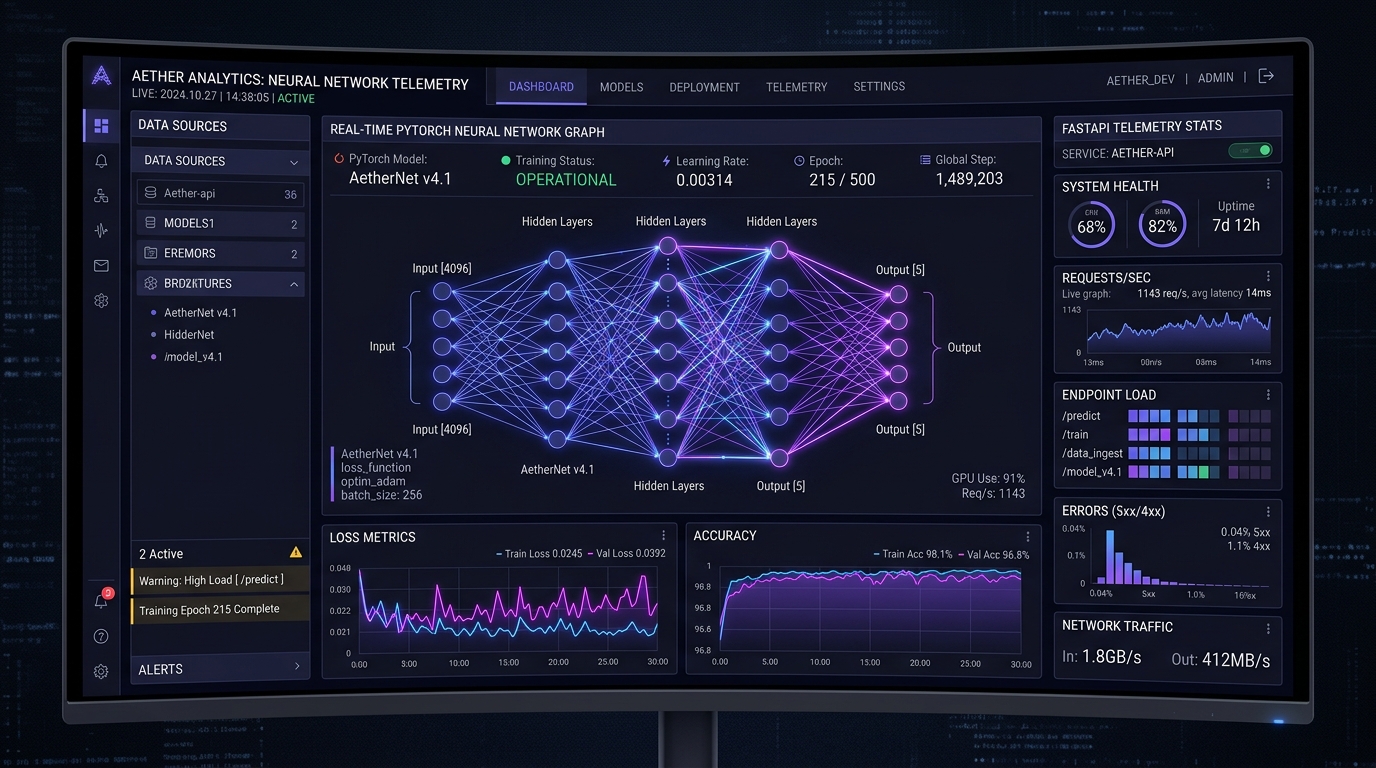Open Accuracy panel three-dot menu

coord(1027,536)
